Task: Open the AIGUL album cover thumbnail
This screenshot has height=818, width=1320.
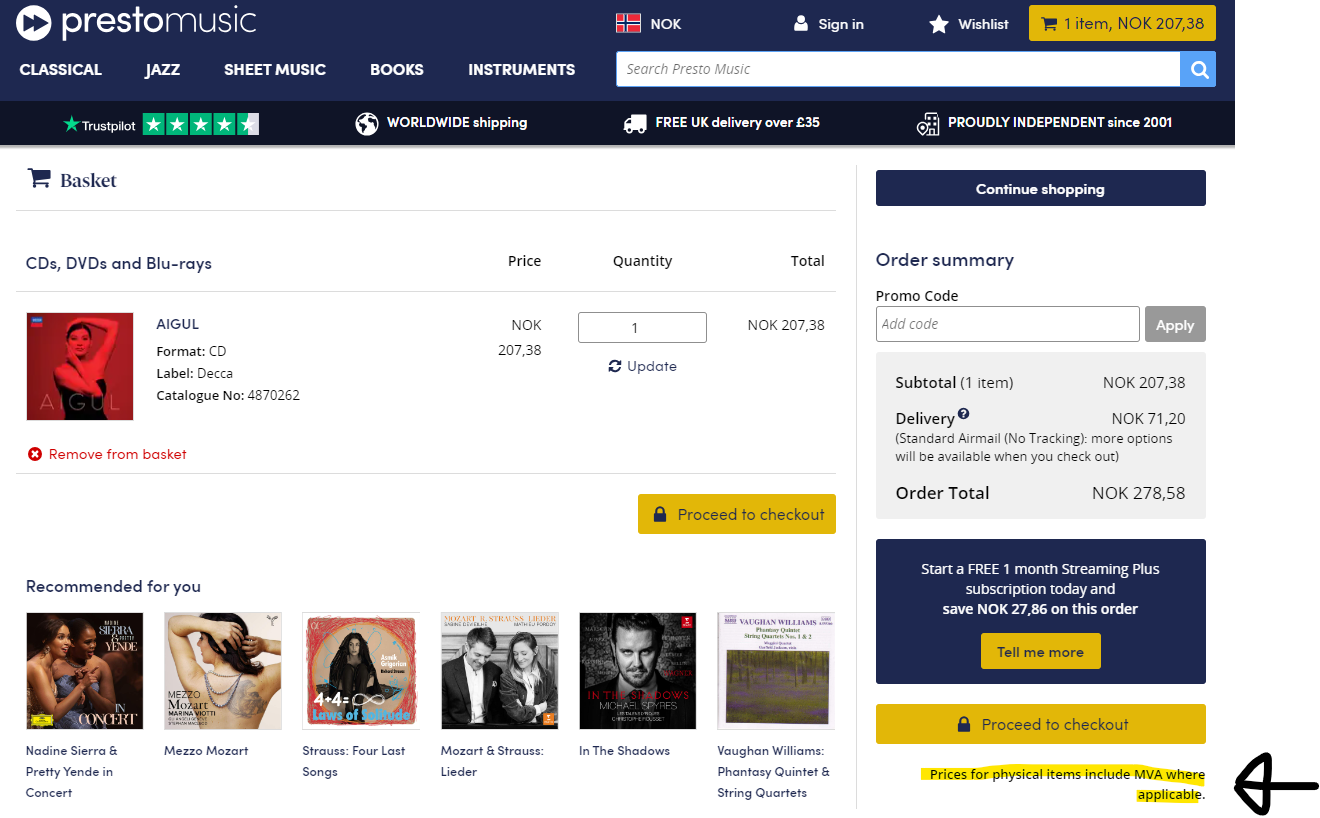Action: pos(80,366)
